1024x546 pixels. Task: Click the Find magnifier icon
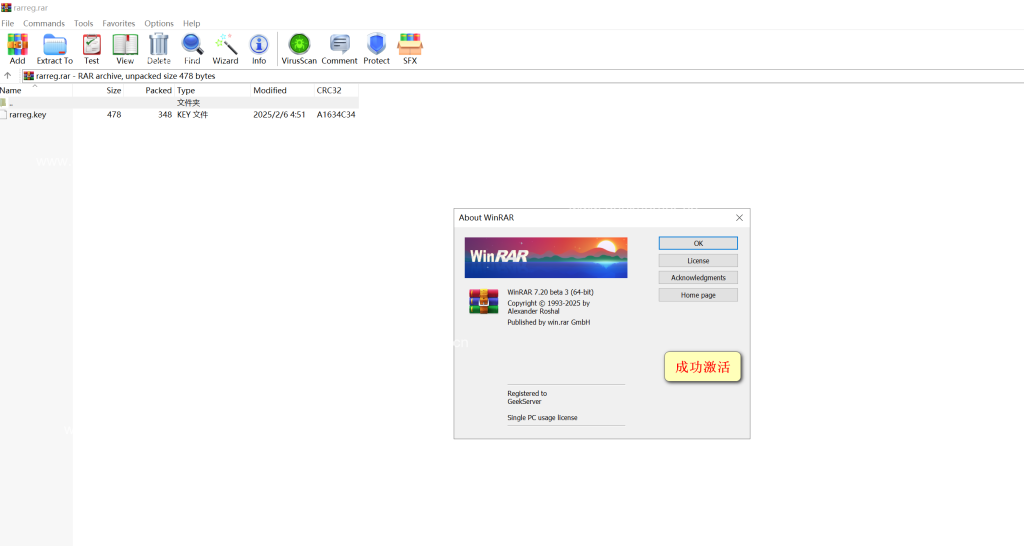tap(192, 46)
